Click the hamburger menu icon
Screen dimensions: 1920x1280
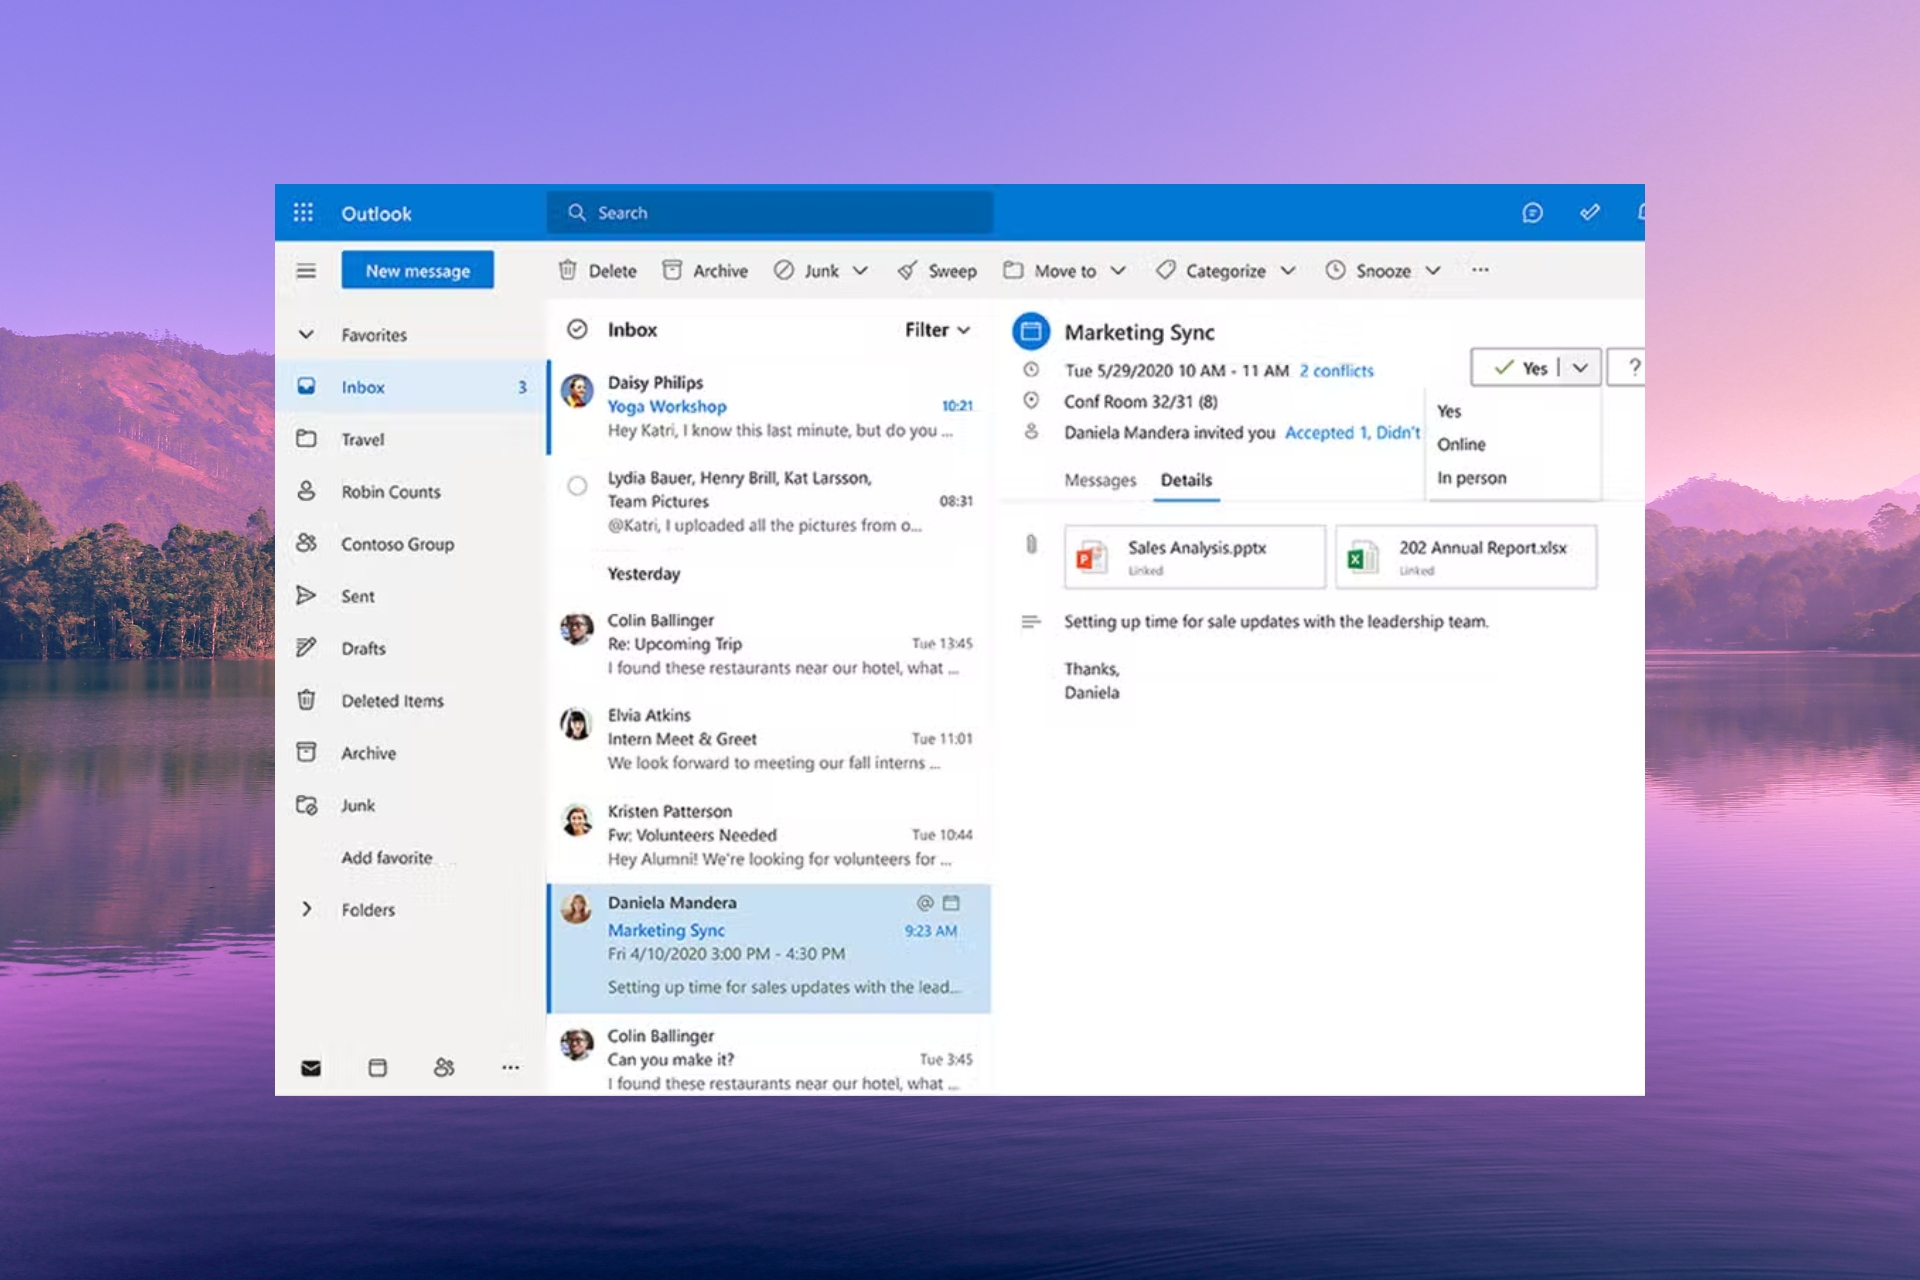pos(306,271)
